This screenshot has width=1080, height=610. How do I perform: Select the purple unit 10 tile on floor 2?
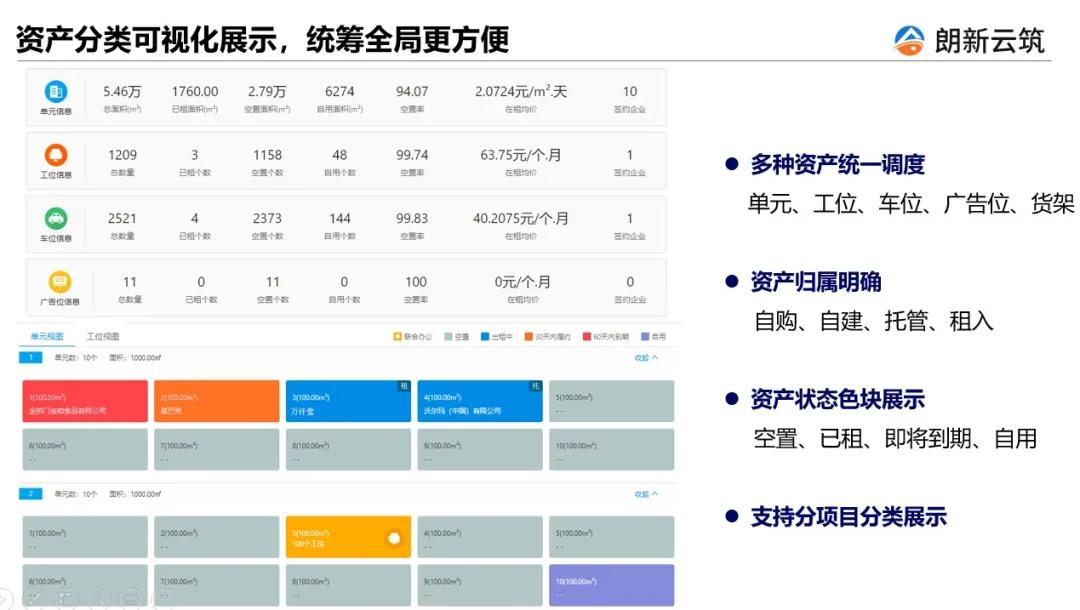611,585
